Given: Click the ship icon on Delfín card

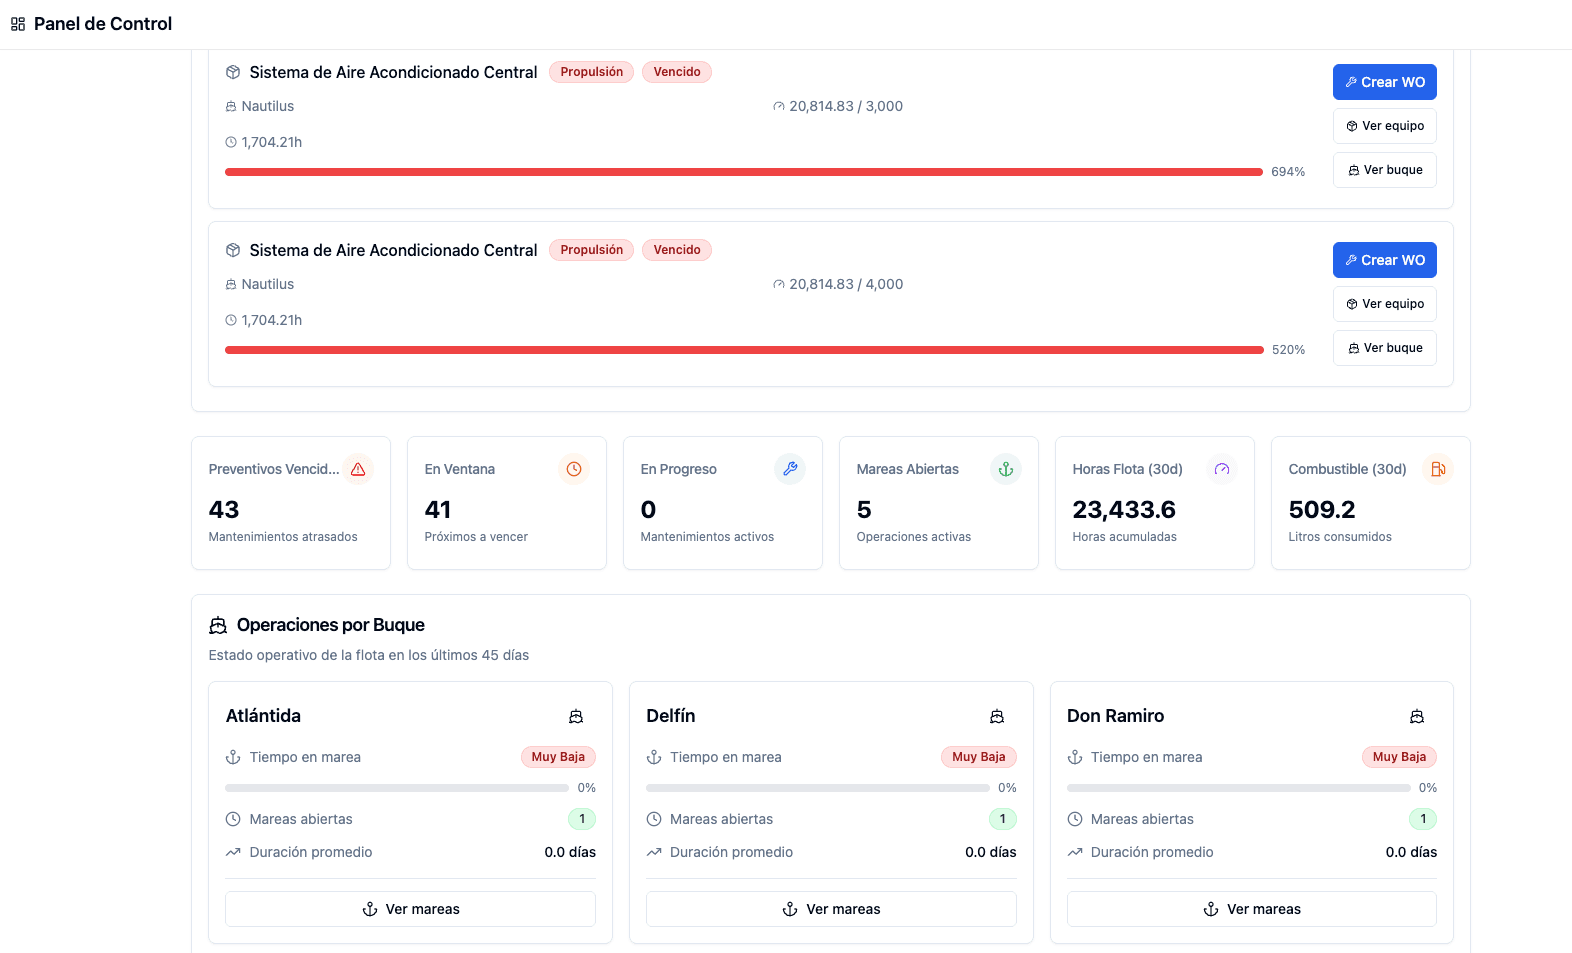Looking at the screenshot, I should click(997, 717).
